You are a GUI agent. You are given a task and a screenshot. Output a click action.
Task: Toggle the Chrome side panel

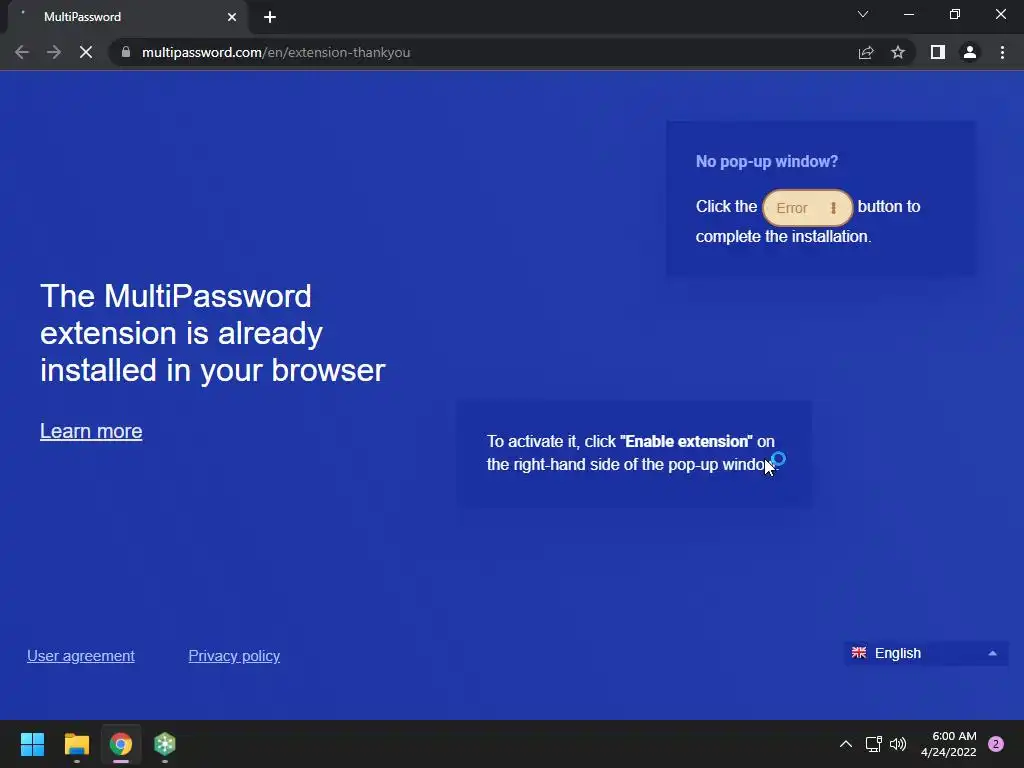(x=938, y=52)
